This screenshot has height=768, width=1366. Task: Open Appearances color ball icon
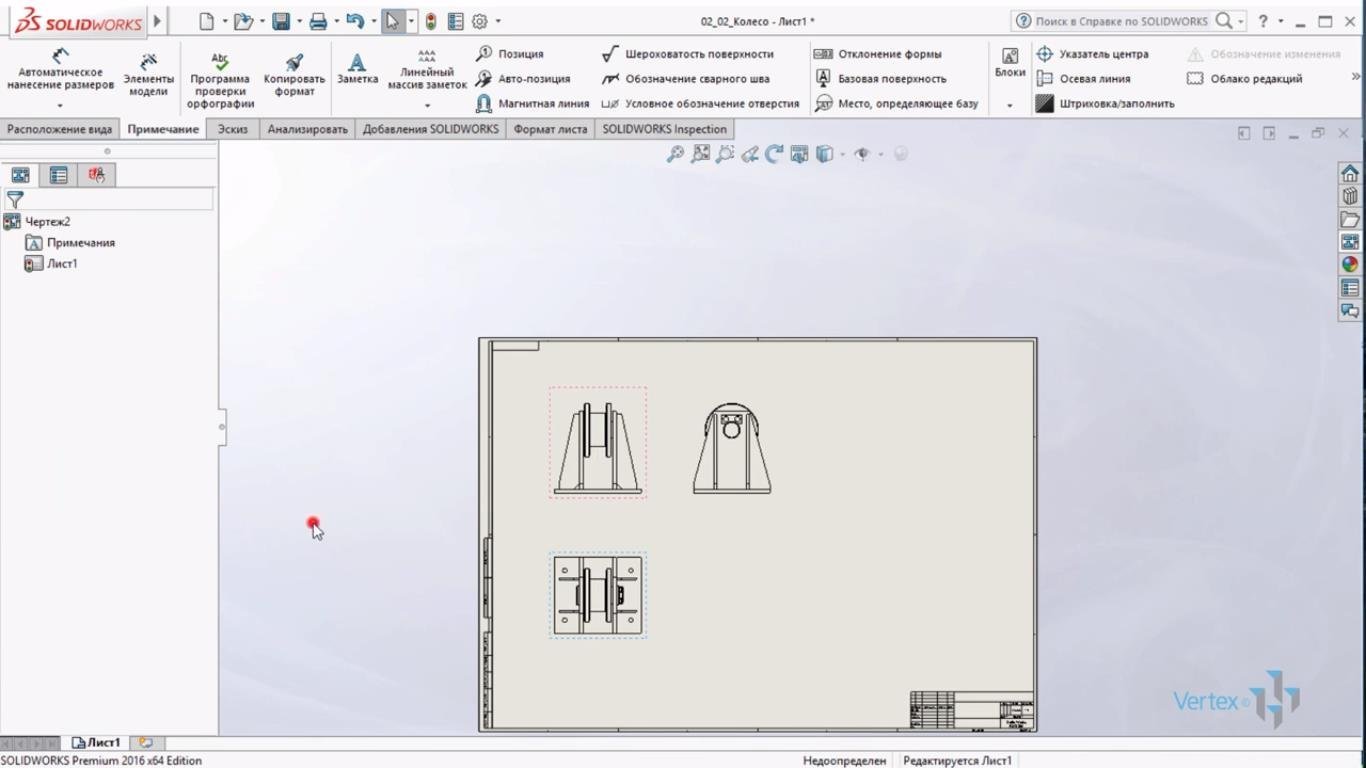pyautogui.click(x=1350, y=265)
